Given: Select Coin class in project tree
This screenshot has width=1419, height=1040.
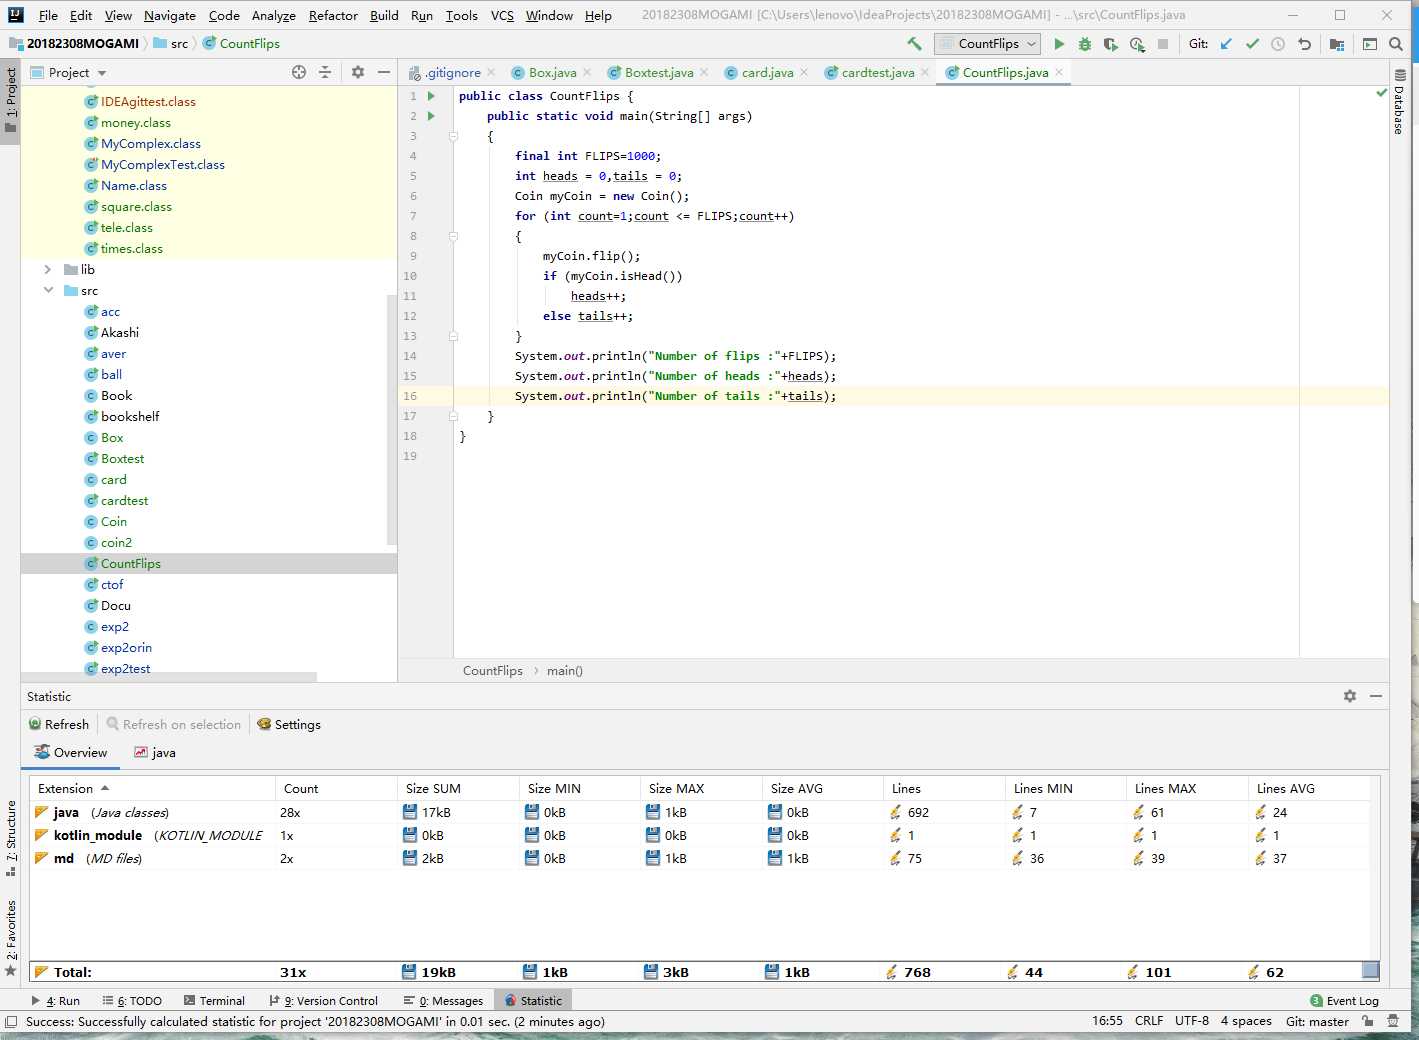Looking at the screenshot, I should click(113, 522).
